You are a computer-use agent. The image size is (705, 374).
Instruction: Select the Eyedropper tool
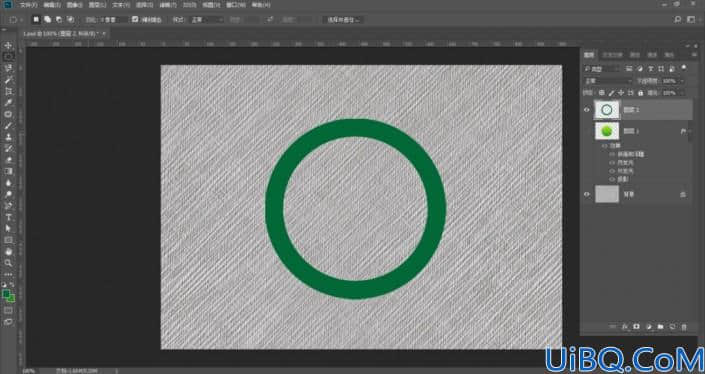[8, 103]
